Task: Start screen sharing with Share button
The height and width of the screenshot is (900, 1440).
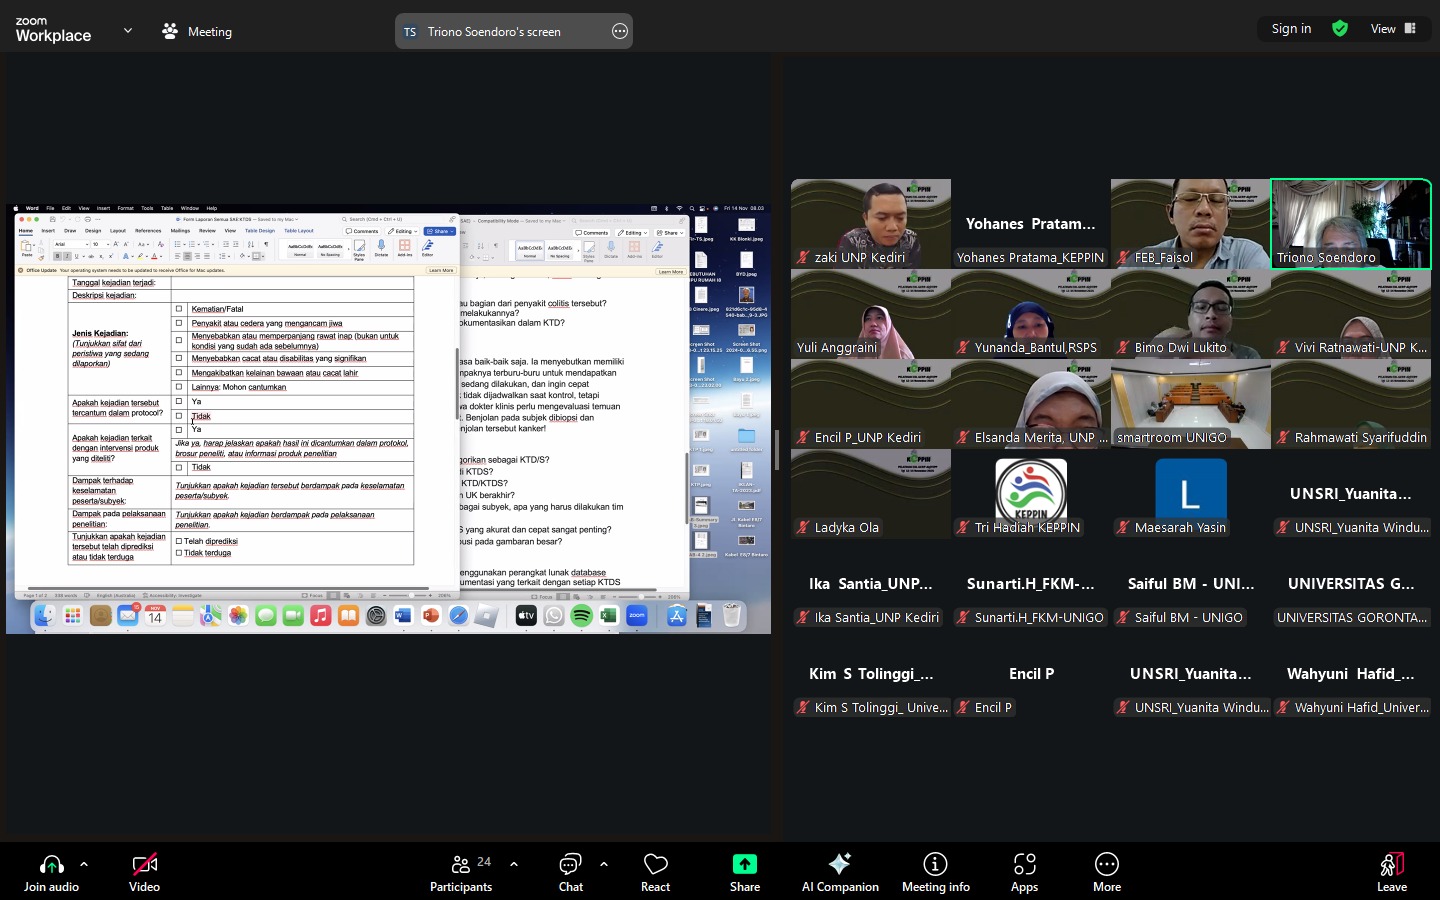Action: tap(744, 866)
